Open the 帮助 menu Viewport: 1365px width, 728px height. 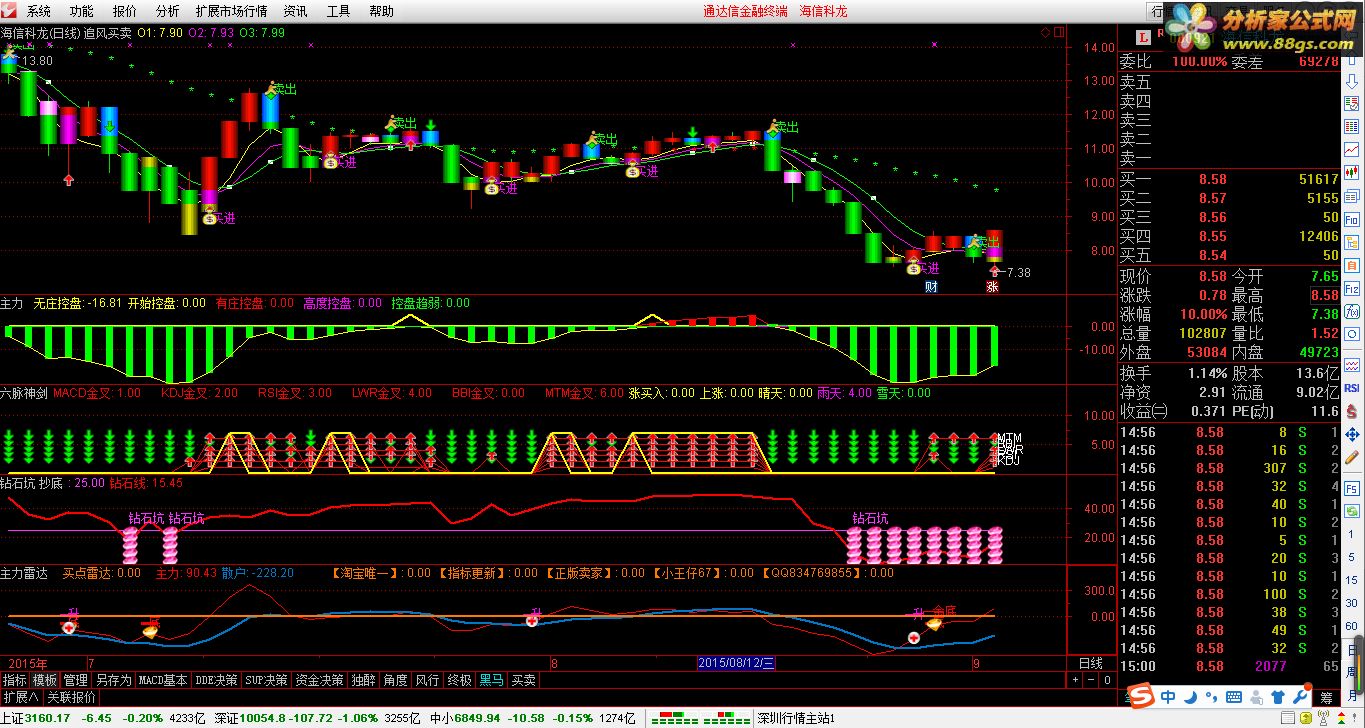coord(381,11)
